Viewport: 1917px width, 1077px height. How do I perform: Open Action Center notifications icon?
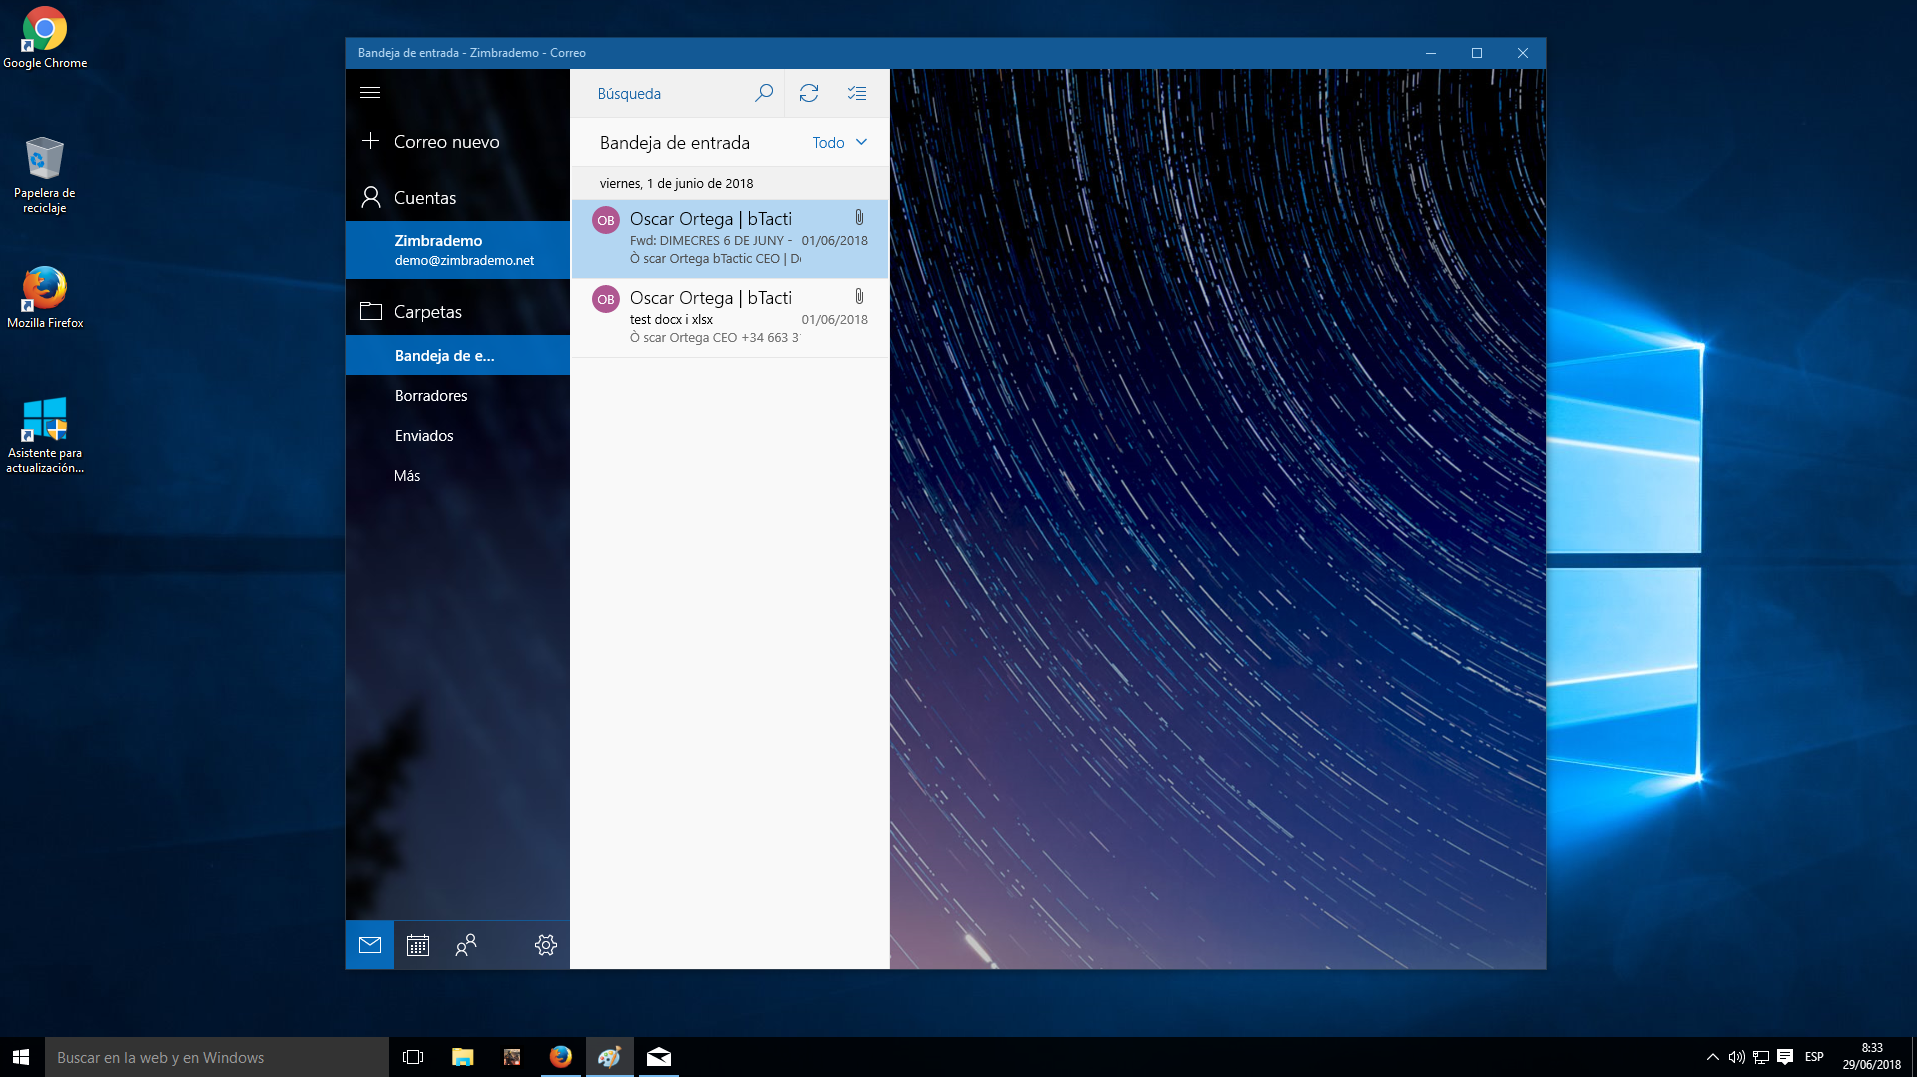1785,1057
